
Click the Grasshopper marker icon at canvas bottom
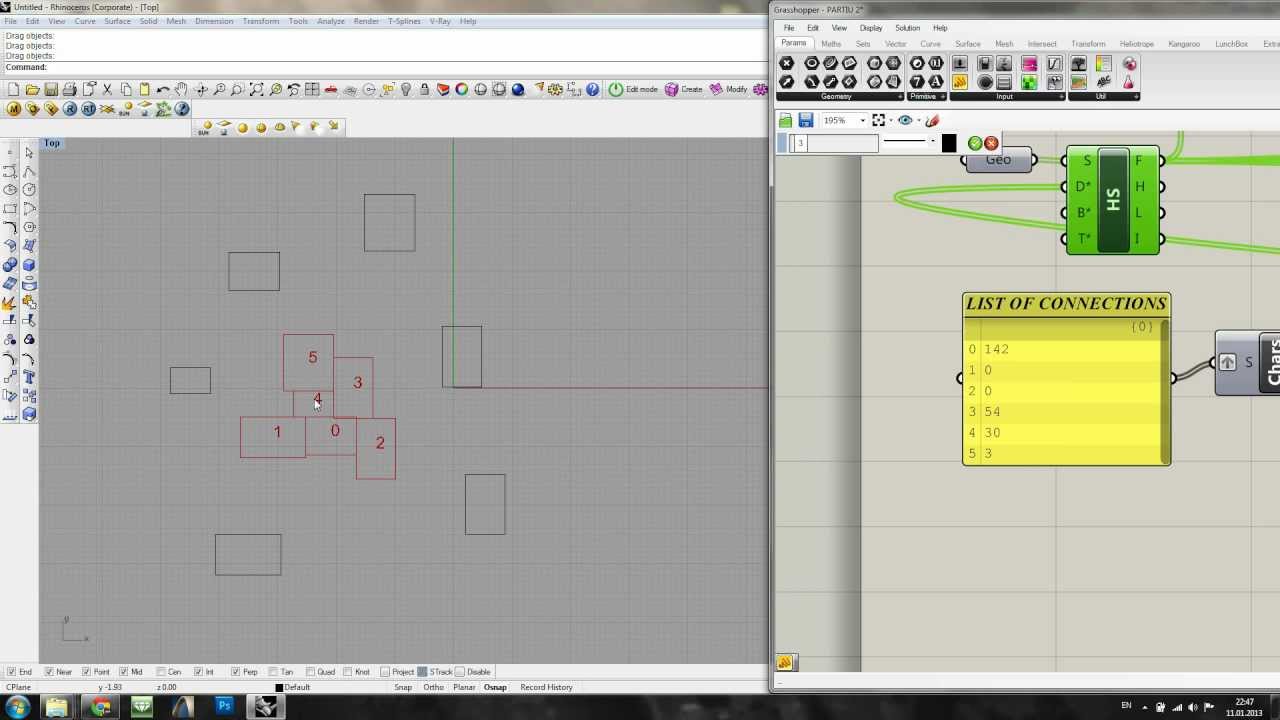click(x=785, y=662)
